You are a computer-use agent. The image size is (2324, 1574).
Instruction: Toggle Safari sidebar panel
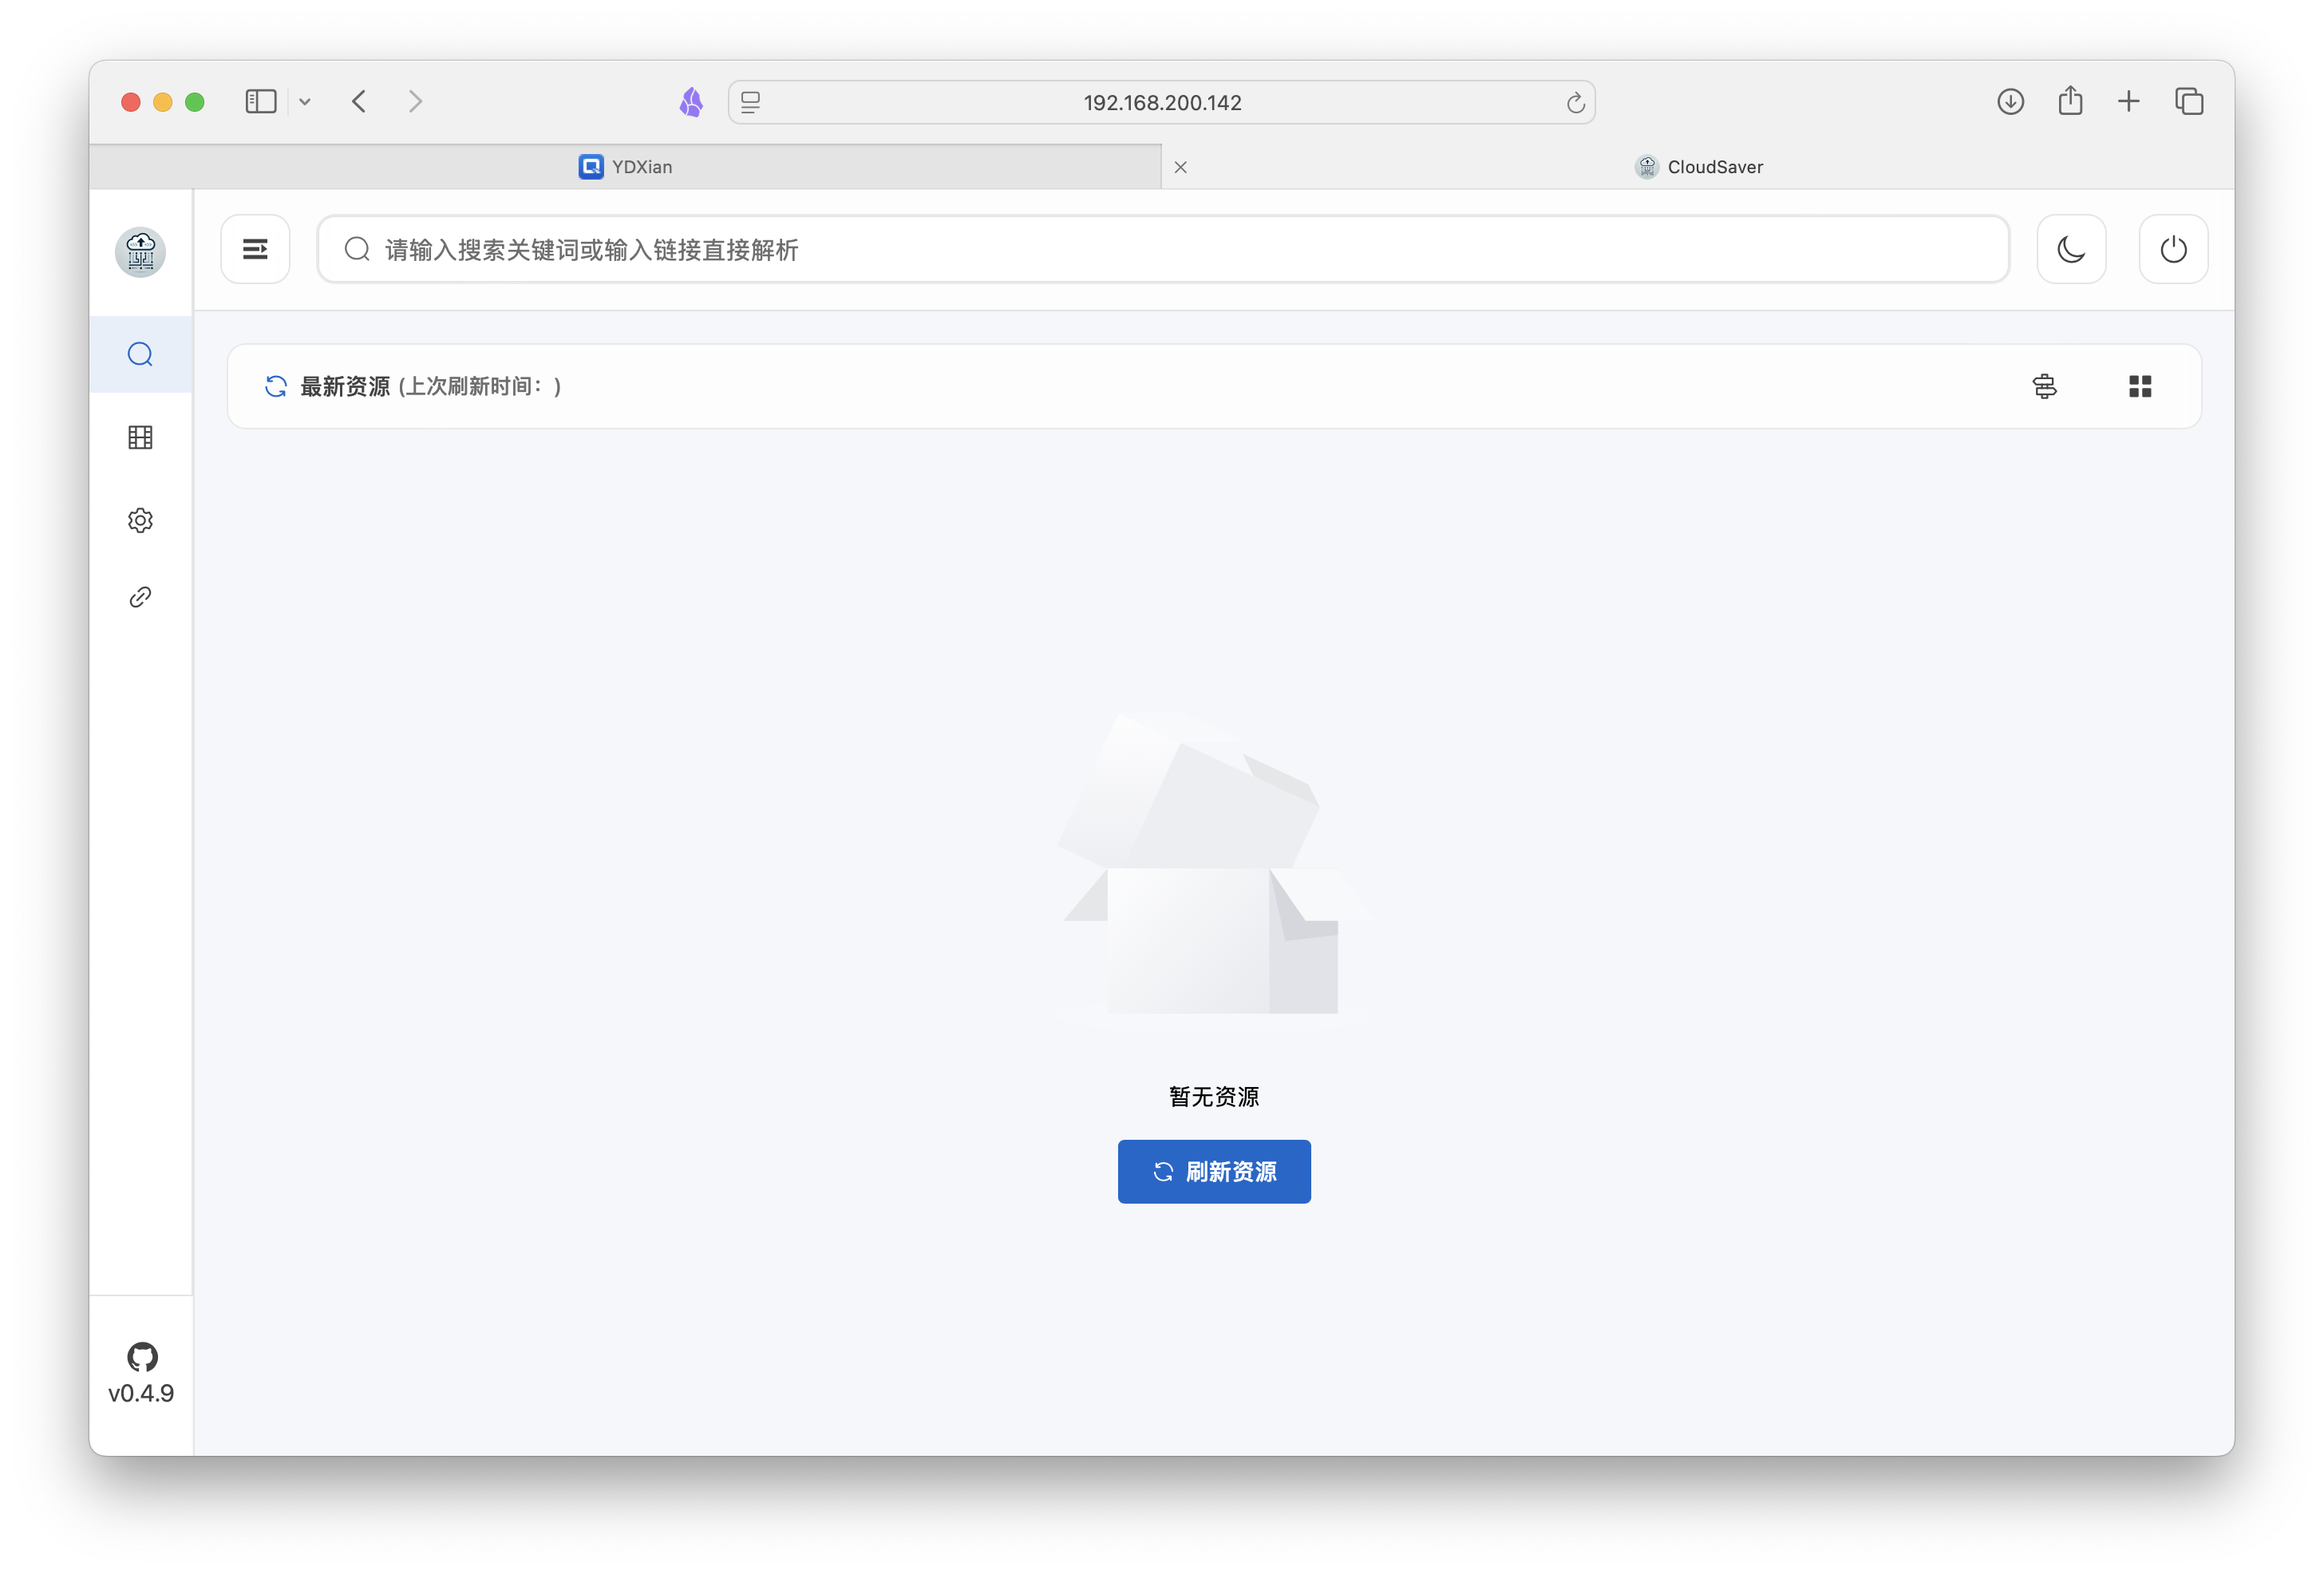261,102
